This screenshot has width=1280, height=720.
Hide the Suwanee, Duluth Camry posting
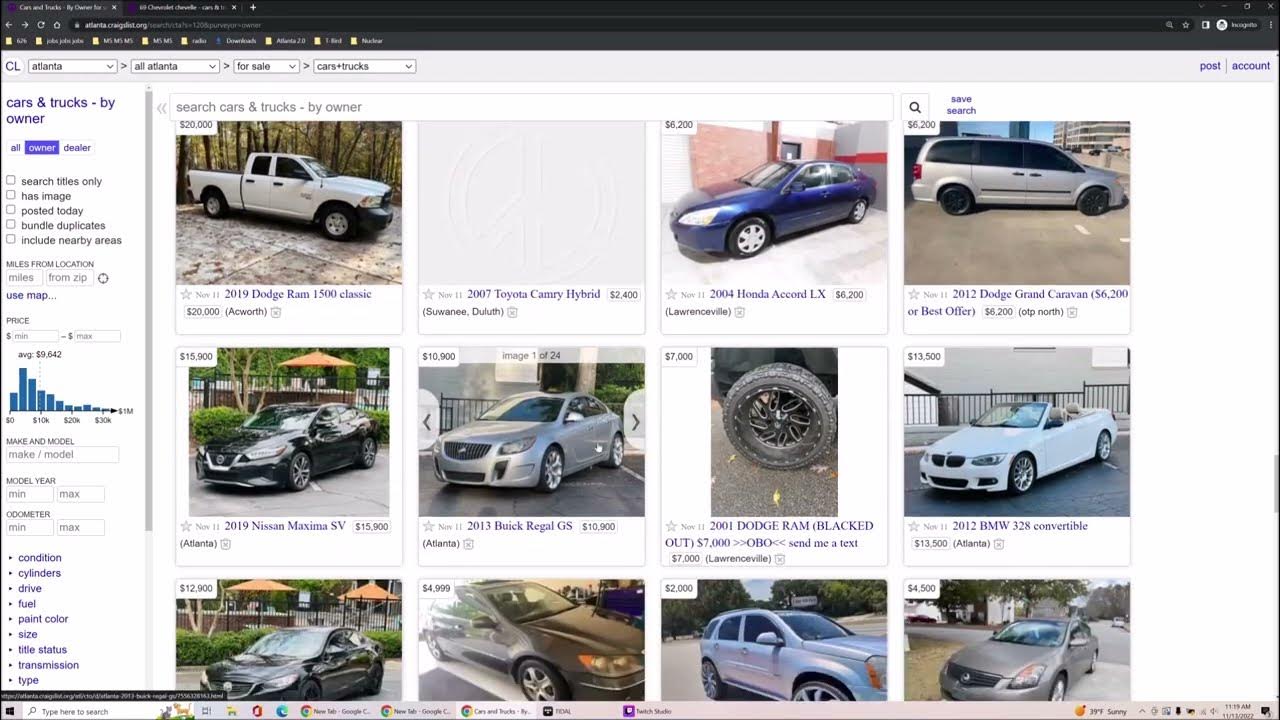click(512, 312)
